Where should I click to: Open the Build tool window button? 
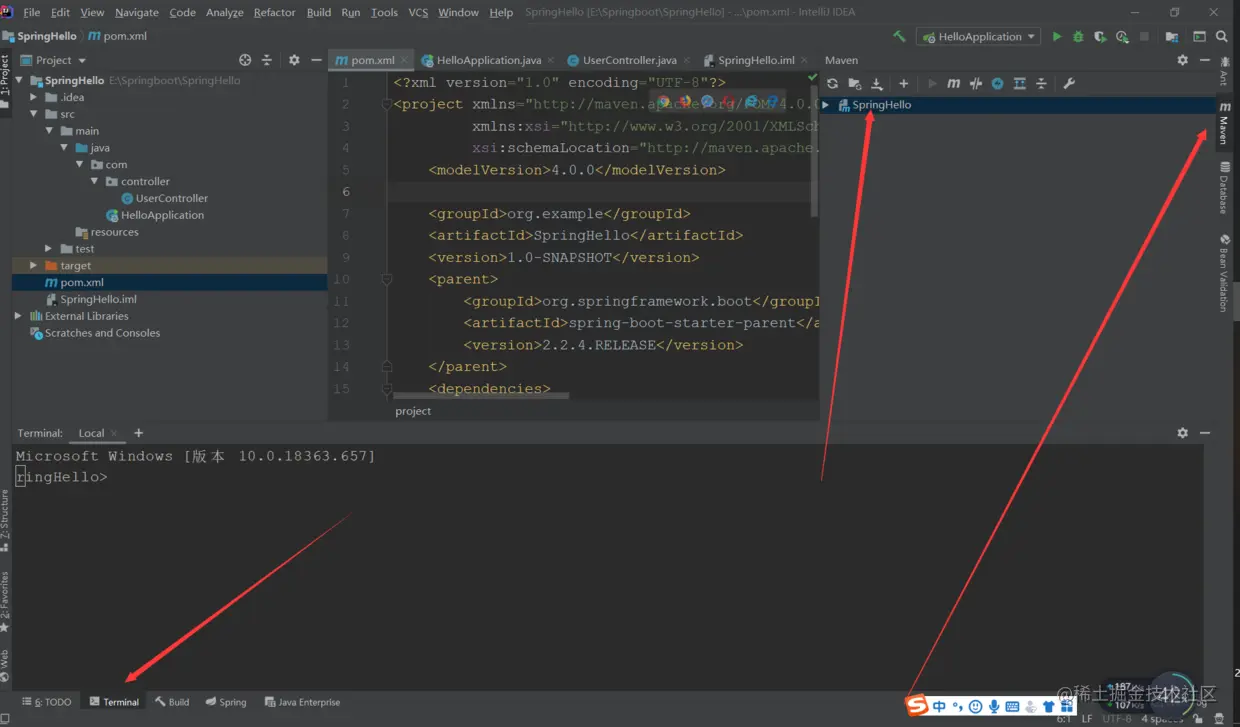172,702
